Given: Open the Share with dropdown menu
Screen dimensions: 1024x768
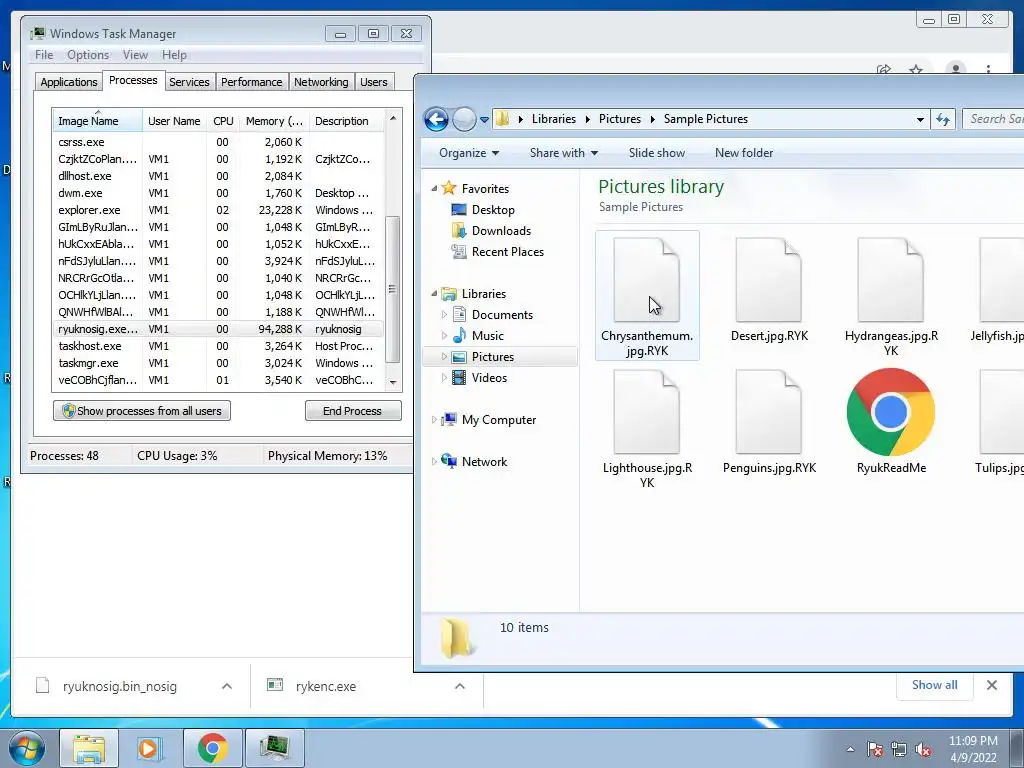Looking at the screenshot, I should click(564, 153).
